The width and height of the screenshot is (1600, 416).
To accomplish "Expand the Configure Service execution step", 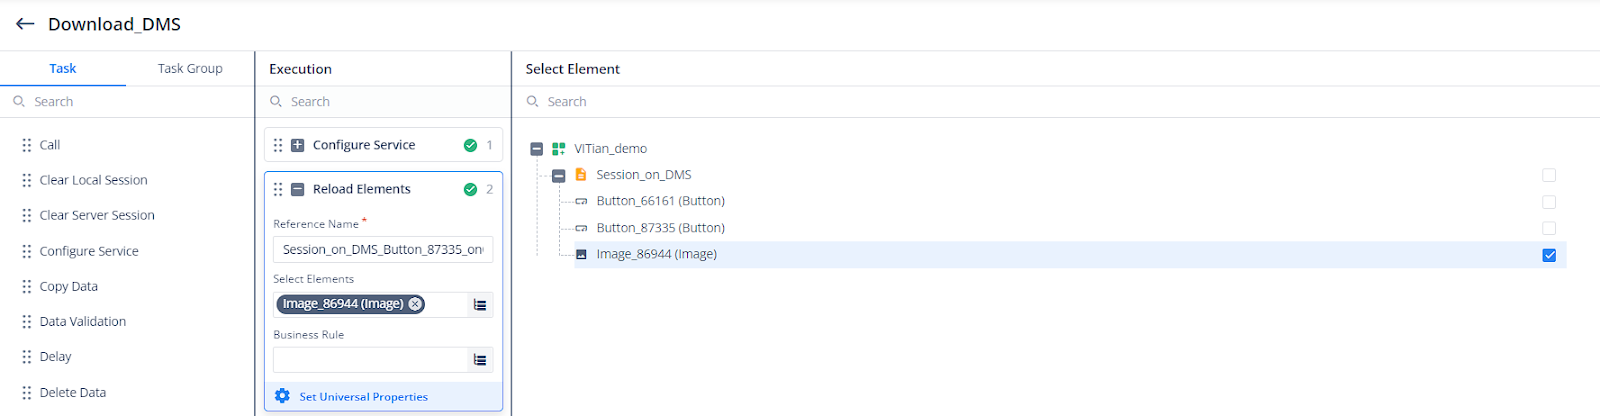I will [297, 145].
